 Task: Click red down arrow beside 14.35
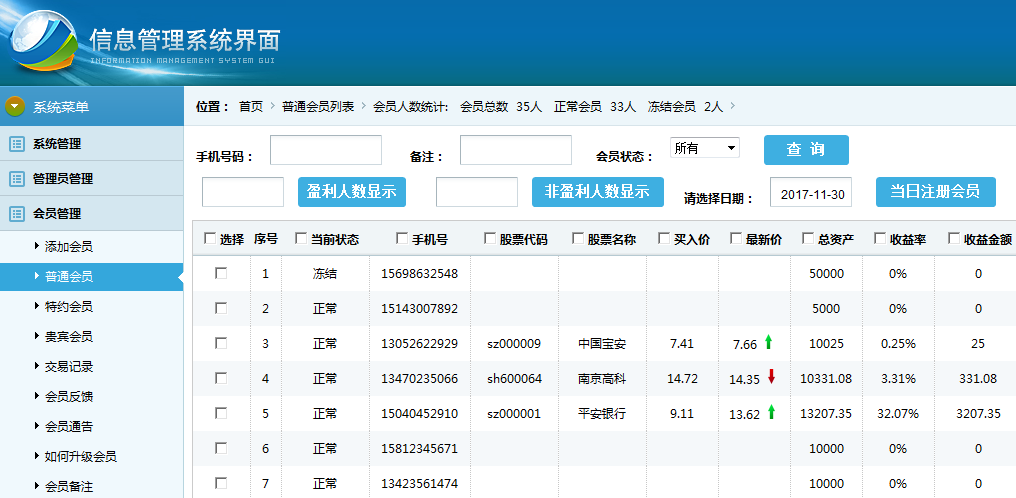(x=771, y=378)
